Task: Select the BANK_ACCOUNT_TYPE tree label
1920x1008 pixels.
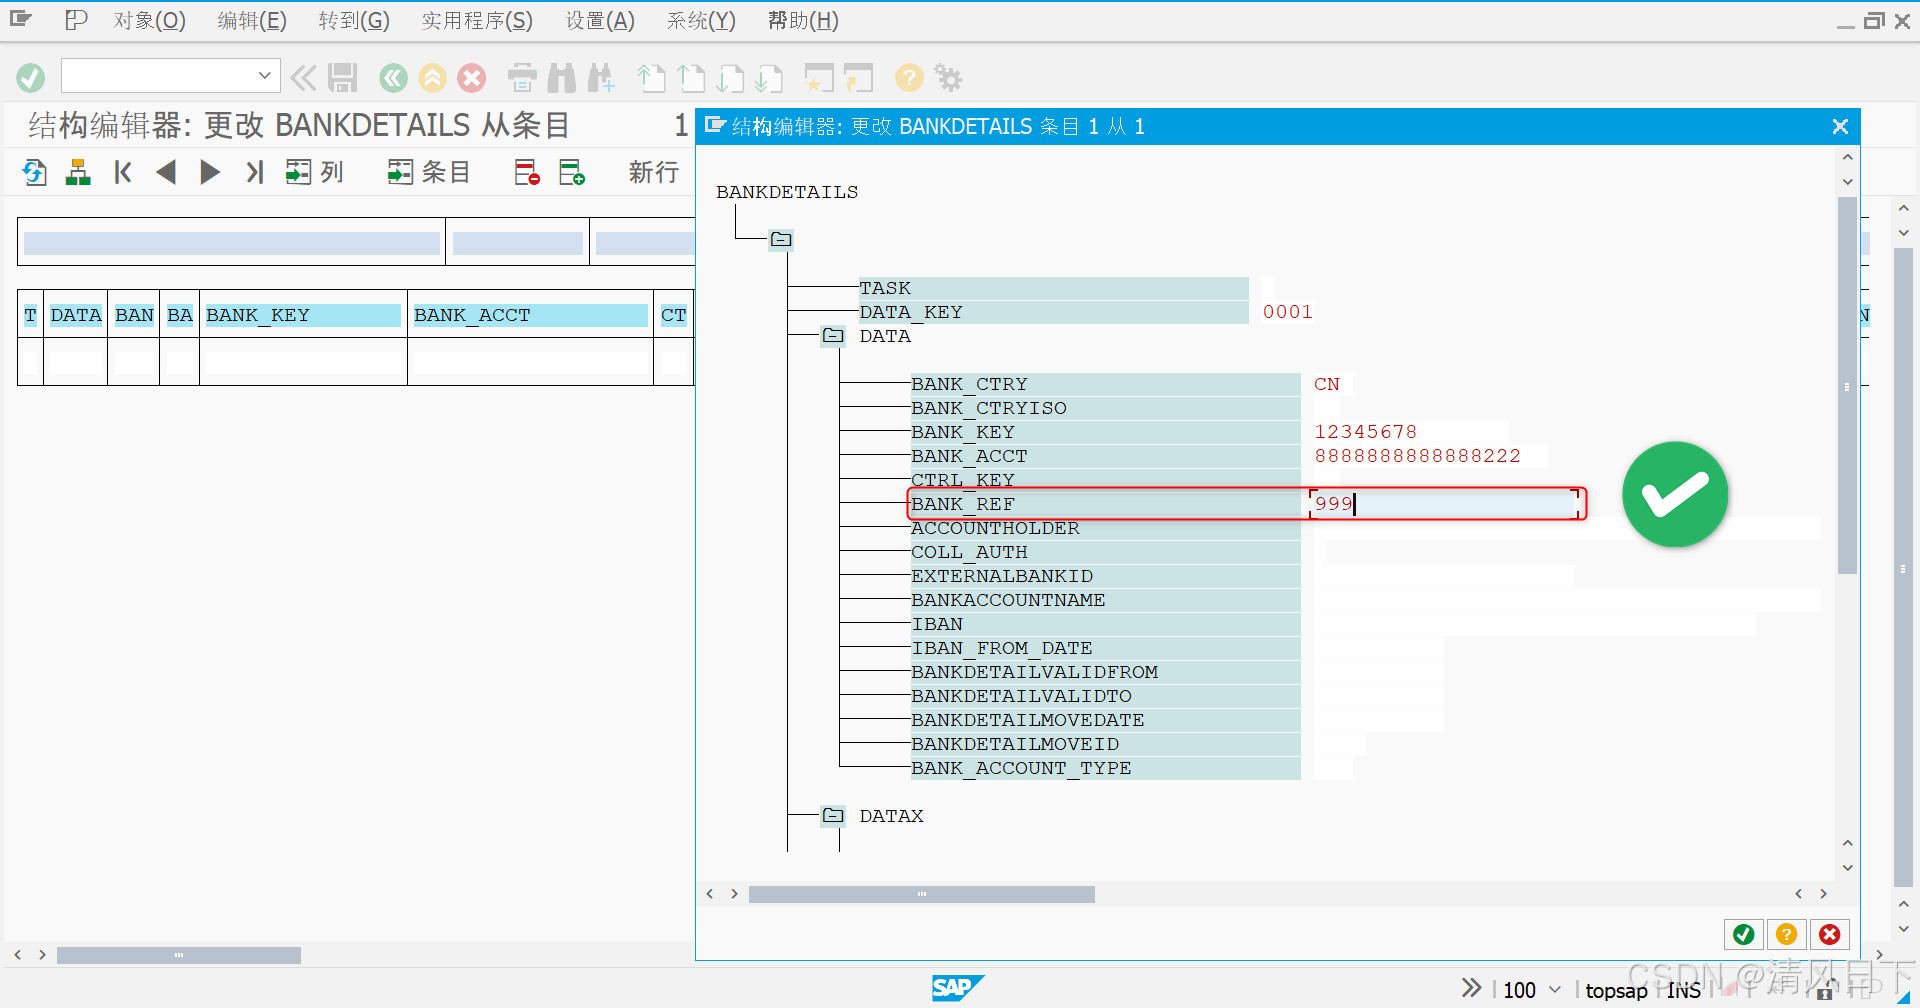Action: coord(1021,768)
